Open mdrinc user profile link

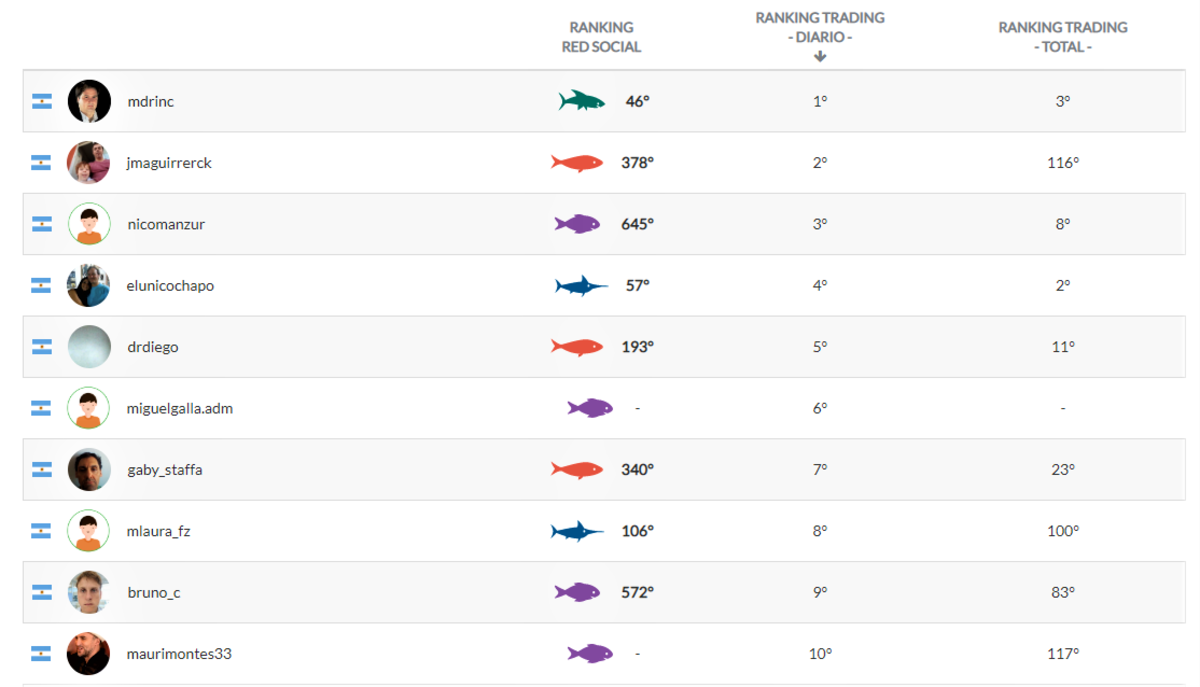point(151,101)
